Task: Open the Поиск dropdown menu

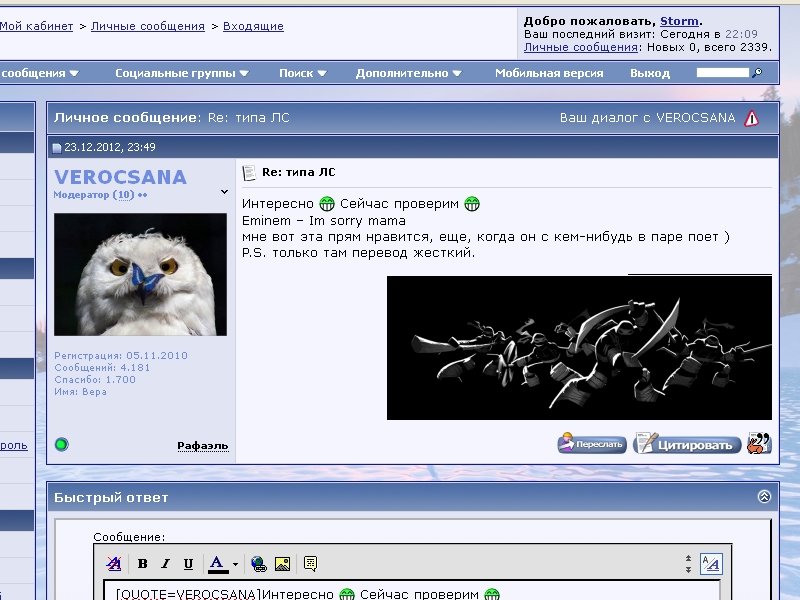Action: (x=303, y=73)
